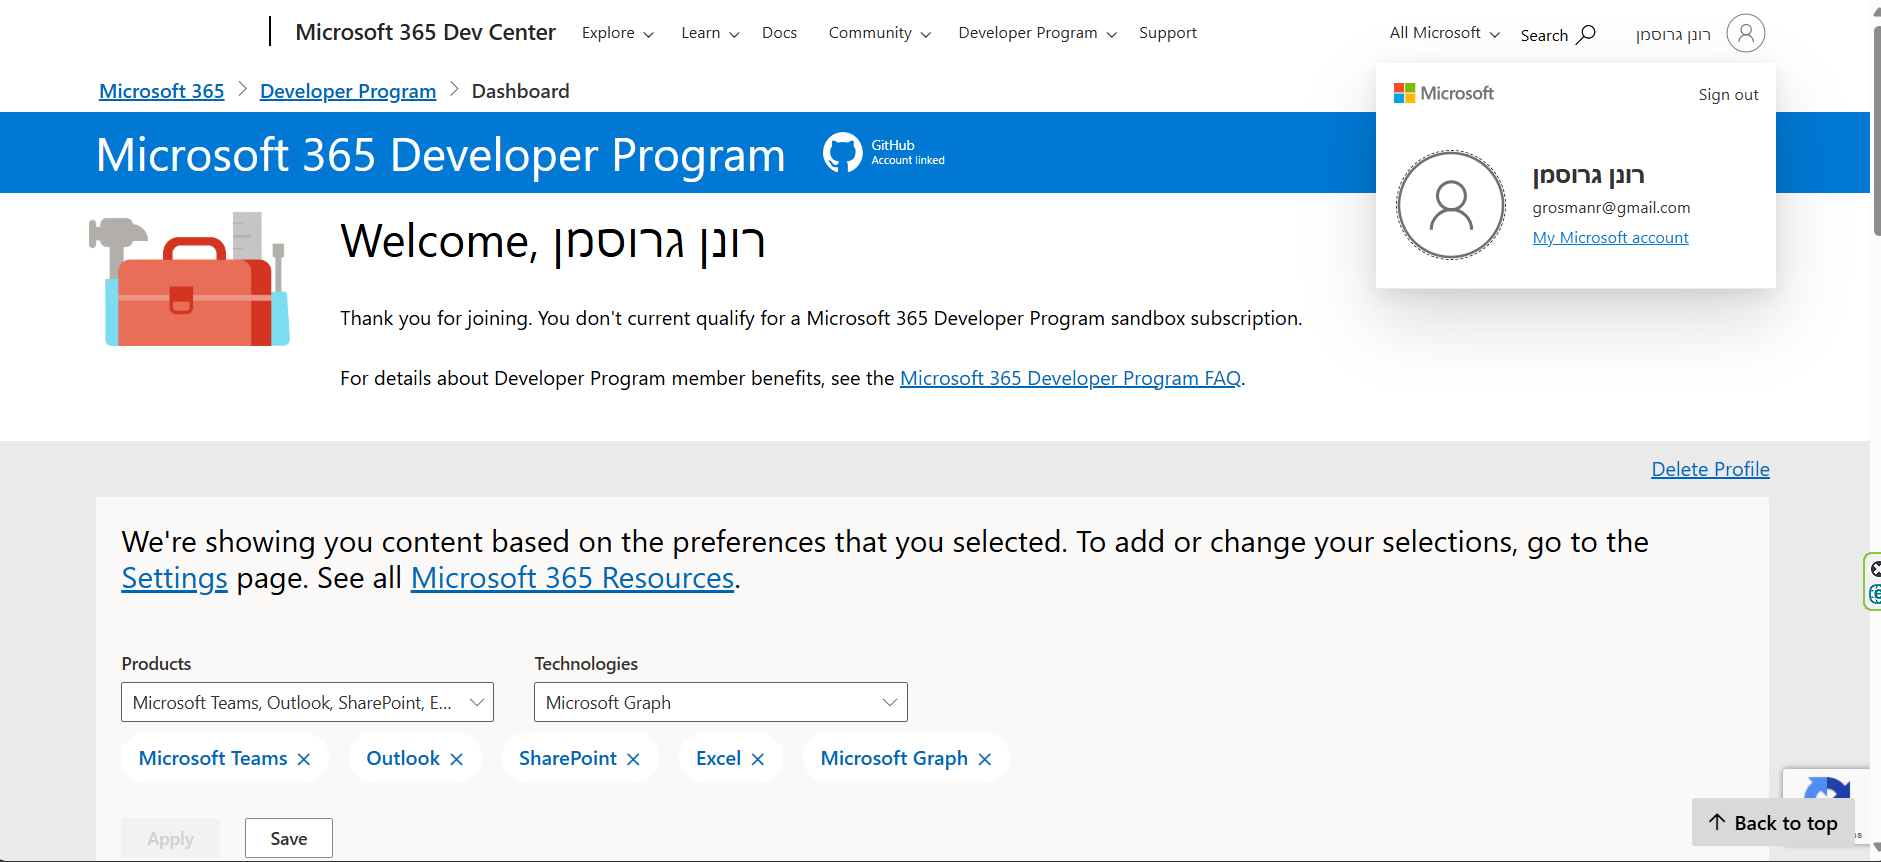Remove the Microsoft Graph tag
Image resolution: width=1881 pixels, height=862 pixels.
[985, 759]
